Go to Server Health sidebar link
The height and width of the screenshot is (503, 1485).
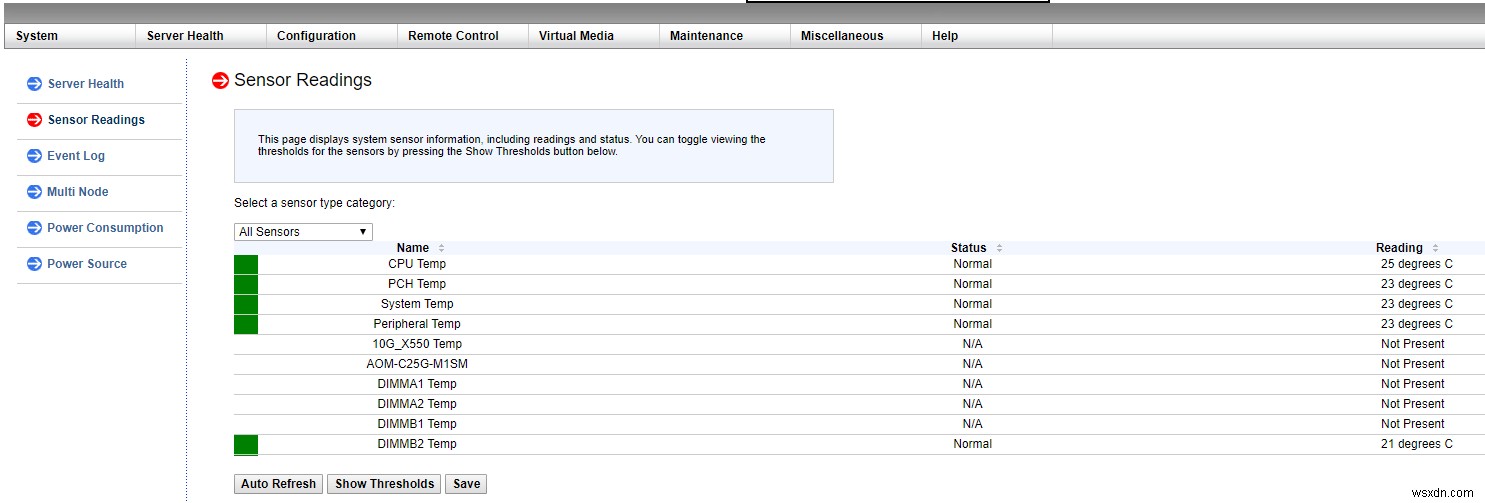[x=86, y=84]
